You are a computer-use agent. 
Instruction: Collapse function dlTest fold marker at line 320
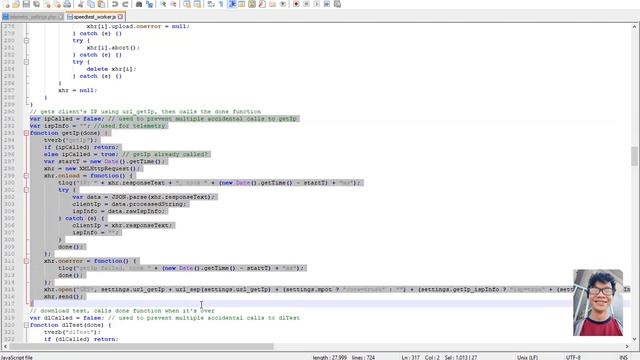click(x=26, y=325)
